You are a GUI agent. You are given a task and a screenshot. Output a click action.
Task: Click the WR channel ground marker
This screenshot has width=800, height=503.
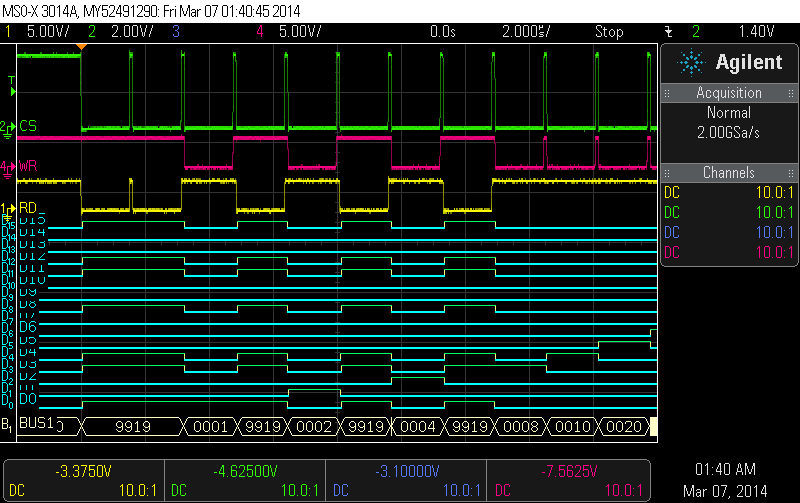(x=8, y=170)
